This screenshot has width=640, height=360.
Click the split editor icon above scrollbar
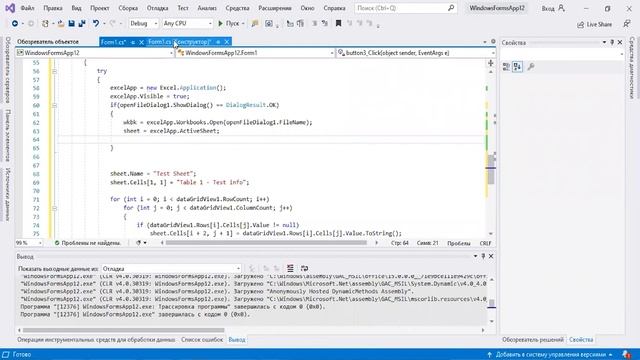pyautogui.click(x=491, y=63)
